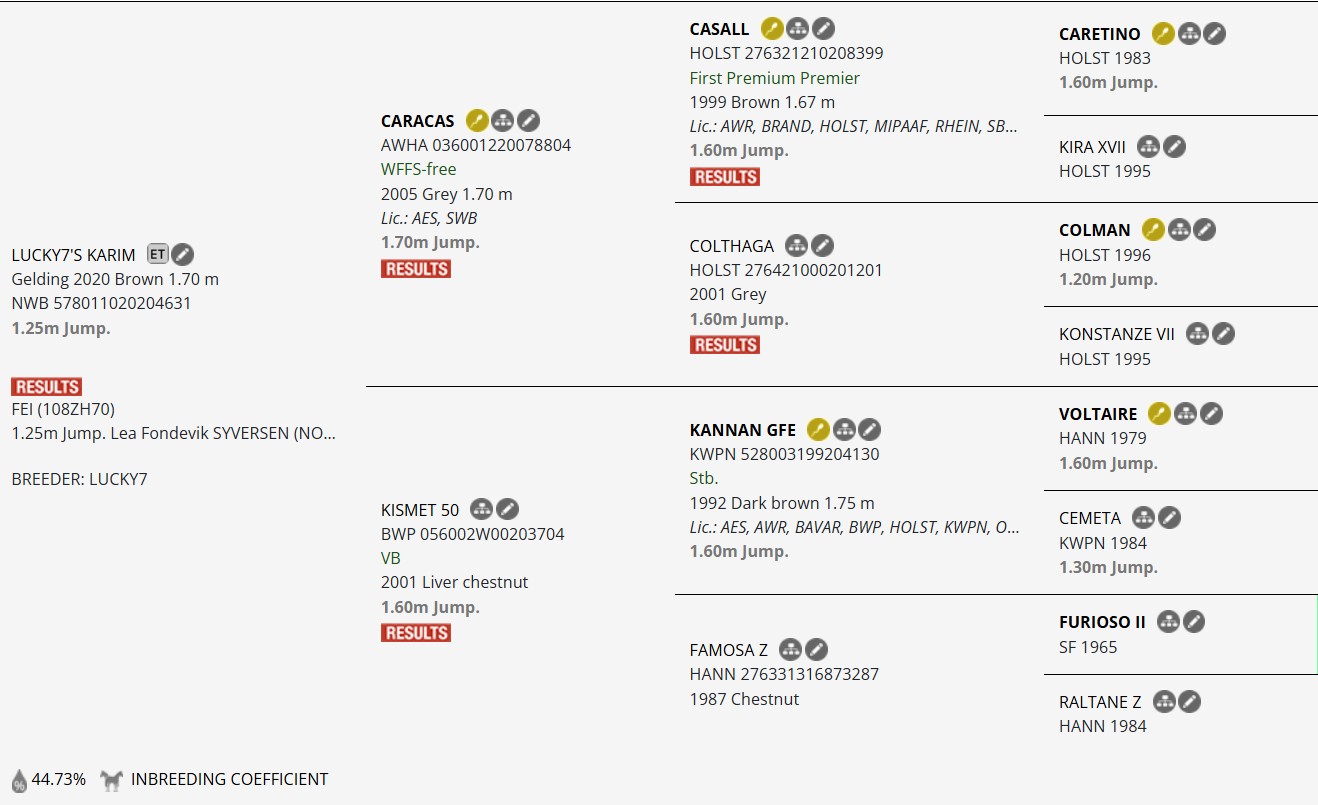The image size is (1318, 805).
Task: Open RESULTS for LUCKY7'S KARIM
Action: [47, 386]
